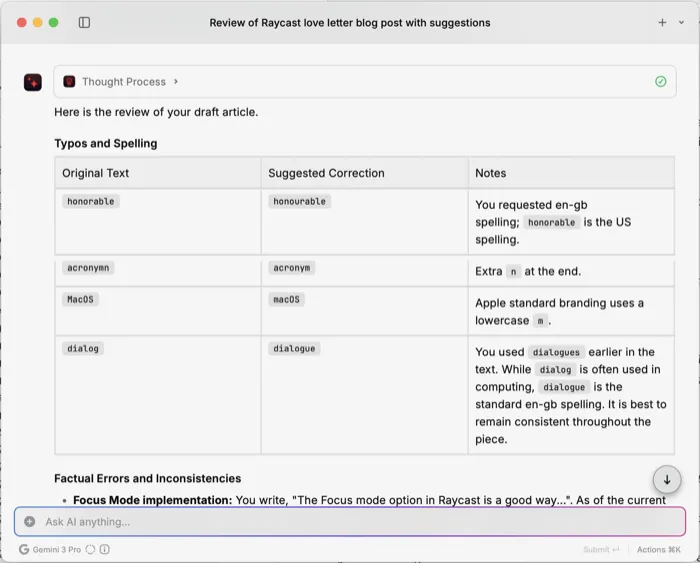Image resolution: width=700 pixels, height=563 pixels.
Task: Start a new chat with plus icon
Action: (x=662, y=22)
